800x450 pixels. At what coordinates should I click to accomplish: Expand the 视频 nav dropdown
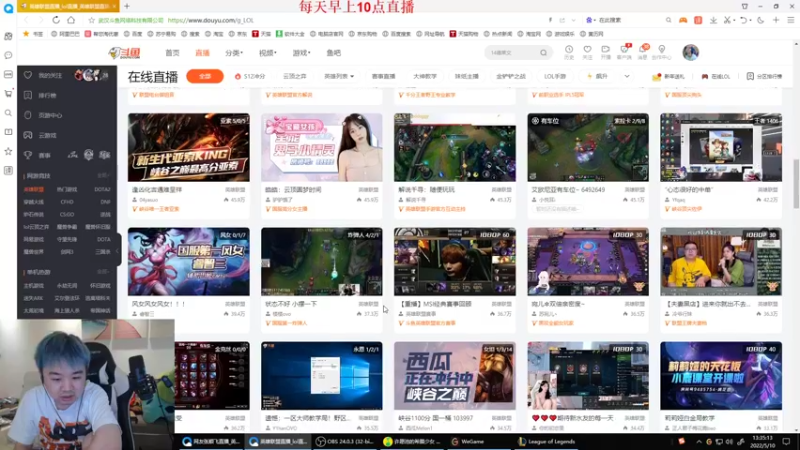pos(267,53)
